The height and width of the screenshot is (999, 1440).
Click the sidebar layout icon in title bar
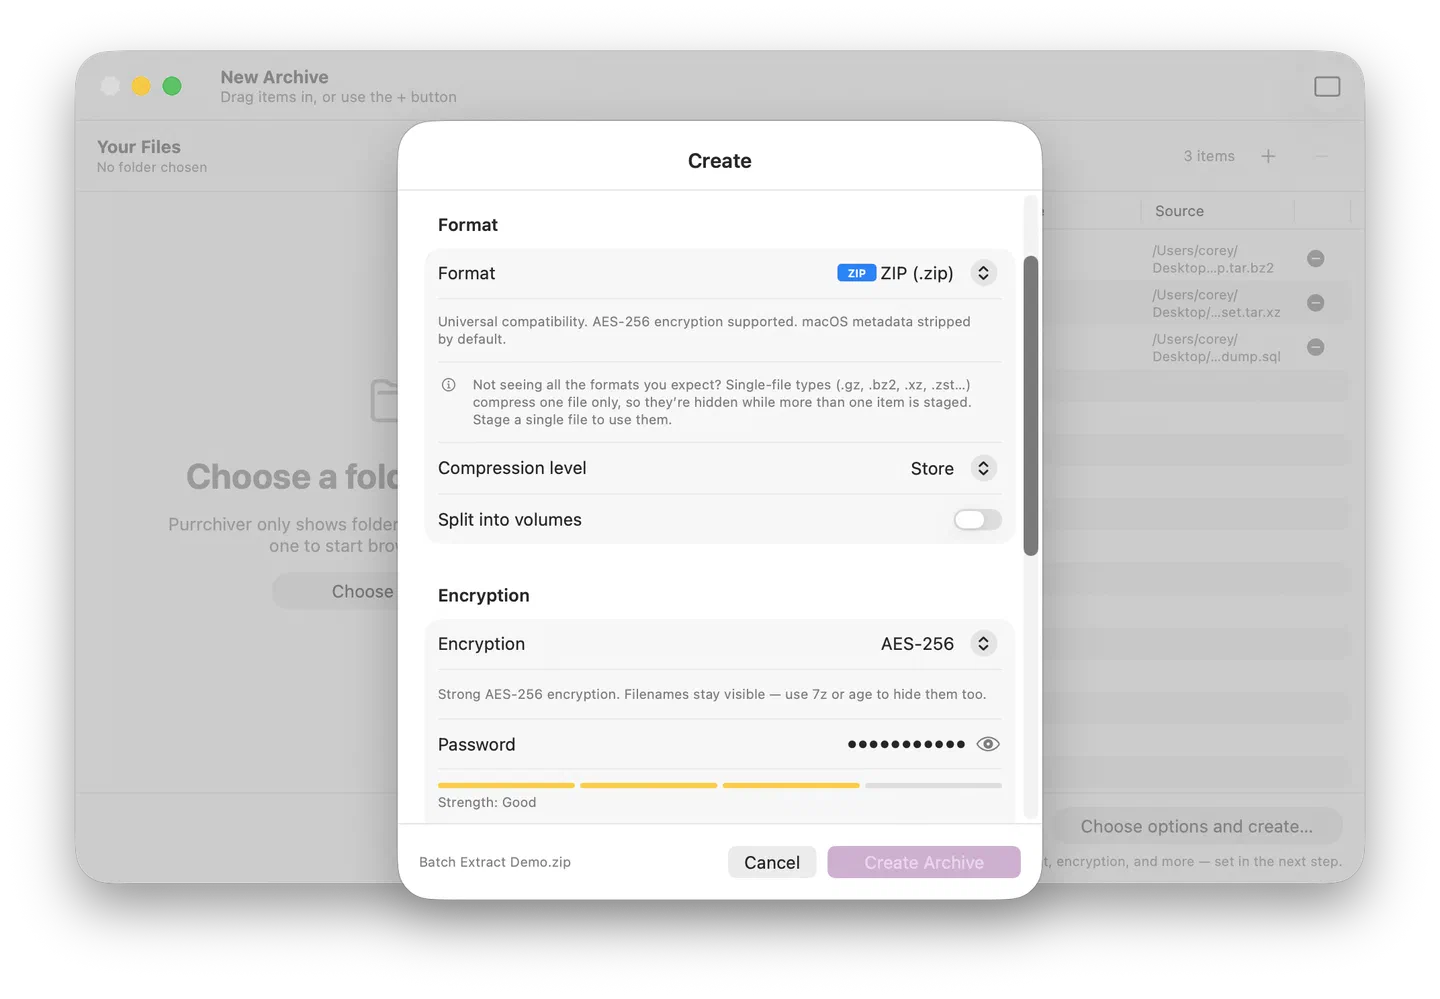tap(1327, 87)
